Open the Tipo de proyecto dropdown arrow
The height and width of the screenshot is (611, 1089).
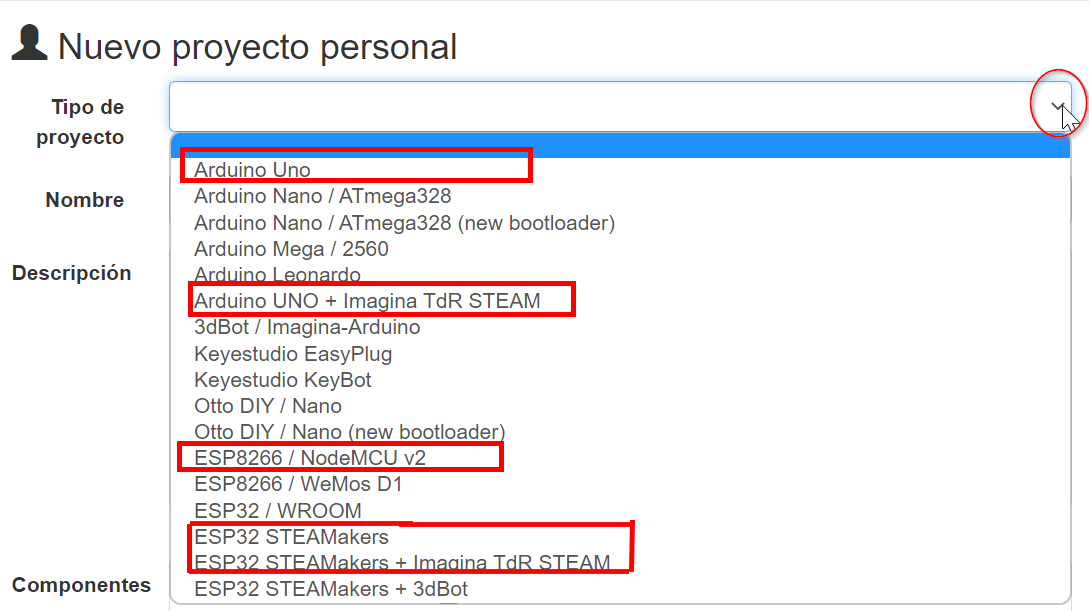(1057, 106)
